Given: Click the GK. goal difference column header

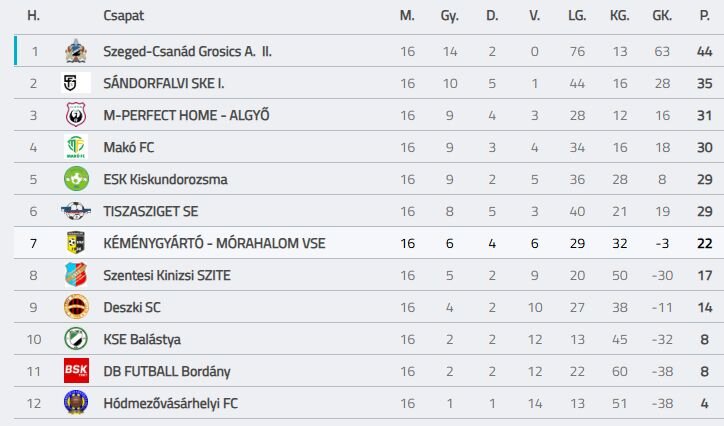Looking at the screenshot, I should (662, 15).
